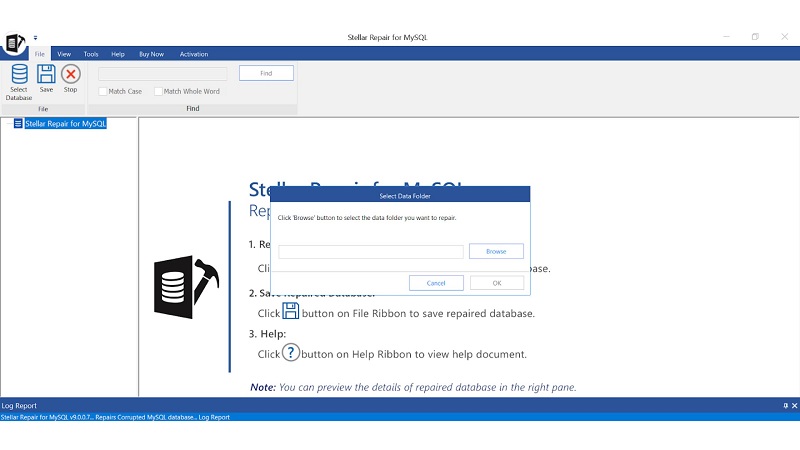Click the help question mark icon
Screen dimensions: 800x450
pyautogui.click(x=291, y=353)
